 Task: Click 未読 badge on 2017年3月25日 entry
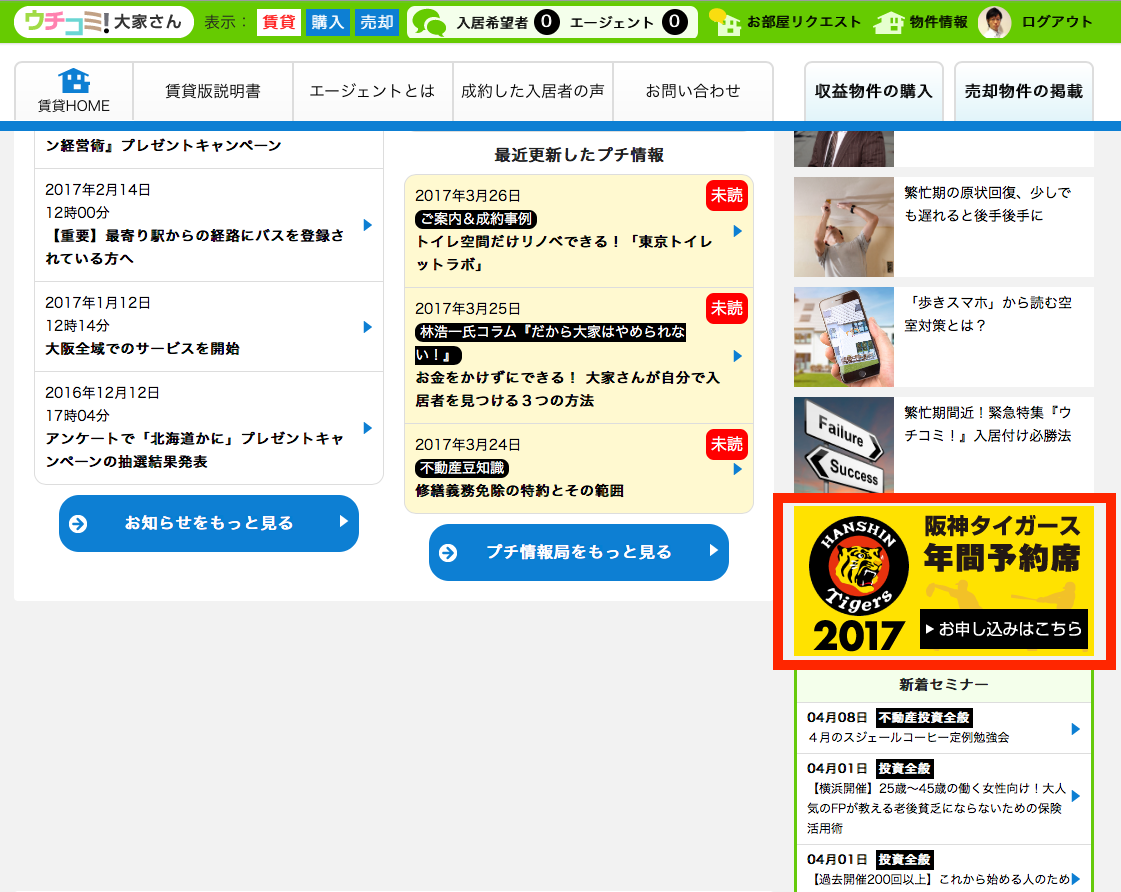pyautogui.click(x=726, y=308)
